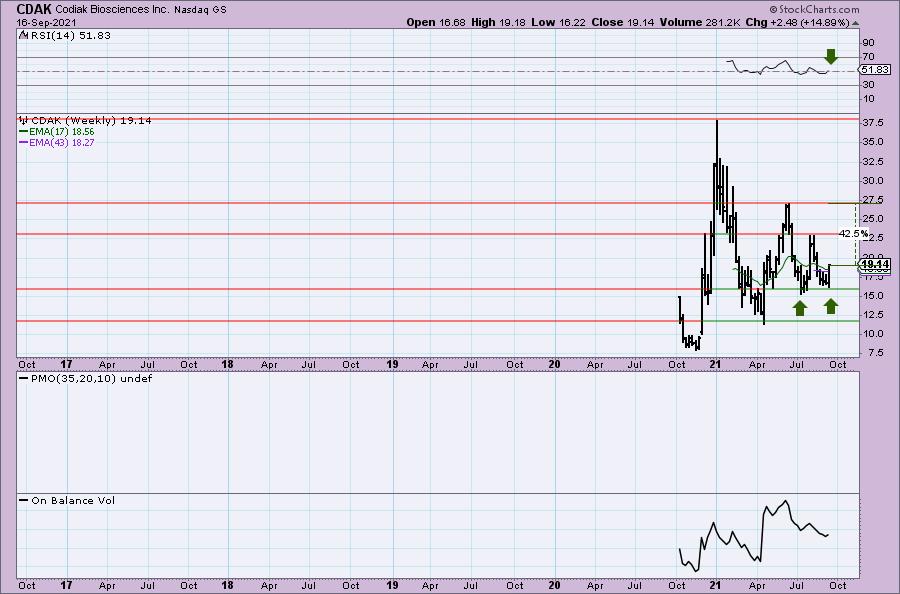Click the 90 level on the RSI axis
Image resolution: width=900 pixels, height=594 pixels.
[x=868, y=42]
